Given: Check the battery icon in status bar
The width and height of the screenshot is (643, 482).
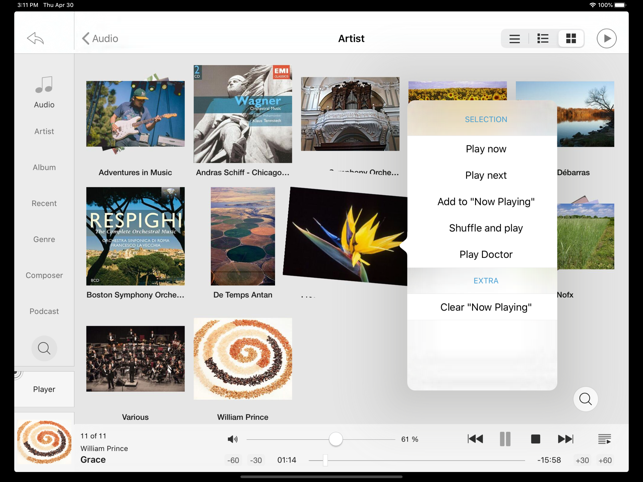Looking at the screenshot, I should pyautogui.click(x=620, y=5).
